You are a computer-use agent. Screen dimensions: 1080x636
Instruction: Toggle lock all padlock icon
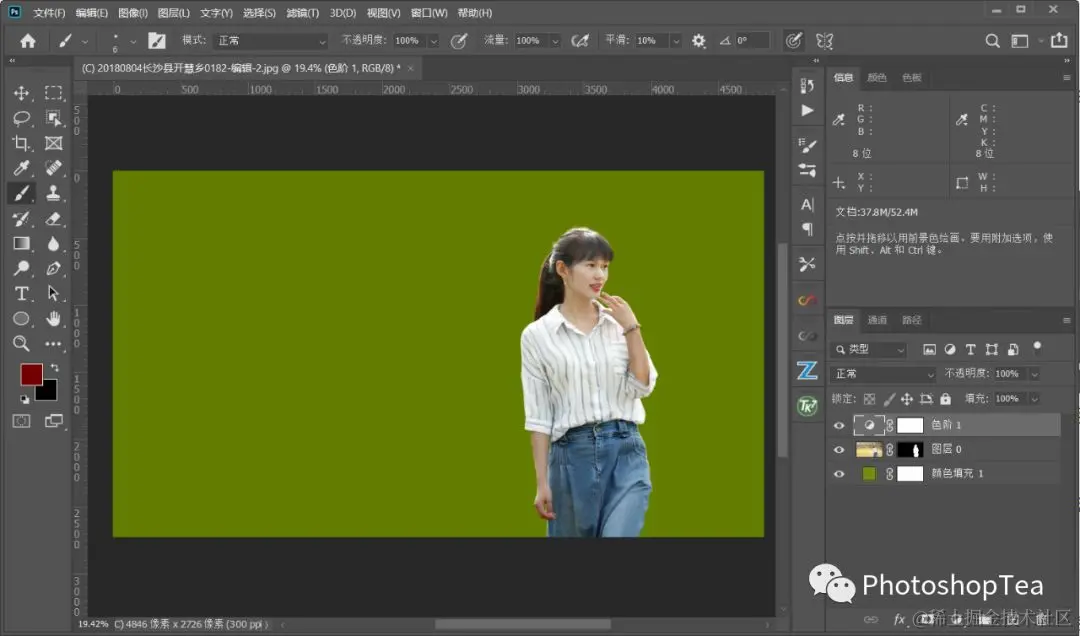click(x=946, y=398)
